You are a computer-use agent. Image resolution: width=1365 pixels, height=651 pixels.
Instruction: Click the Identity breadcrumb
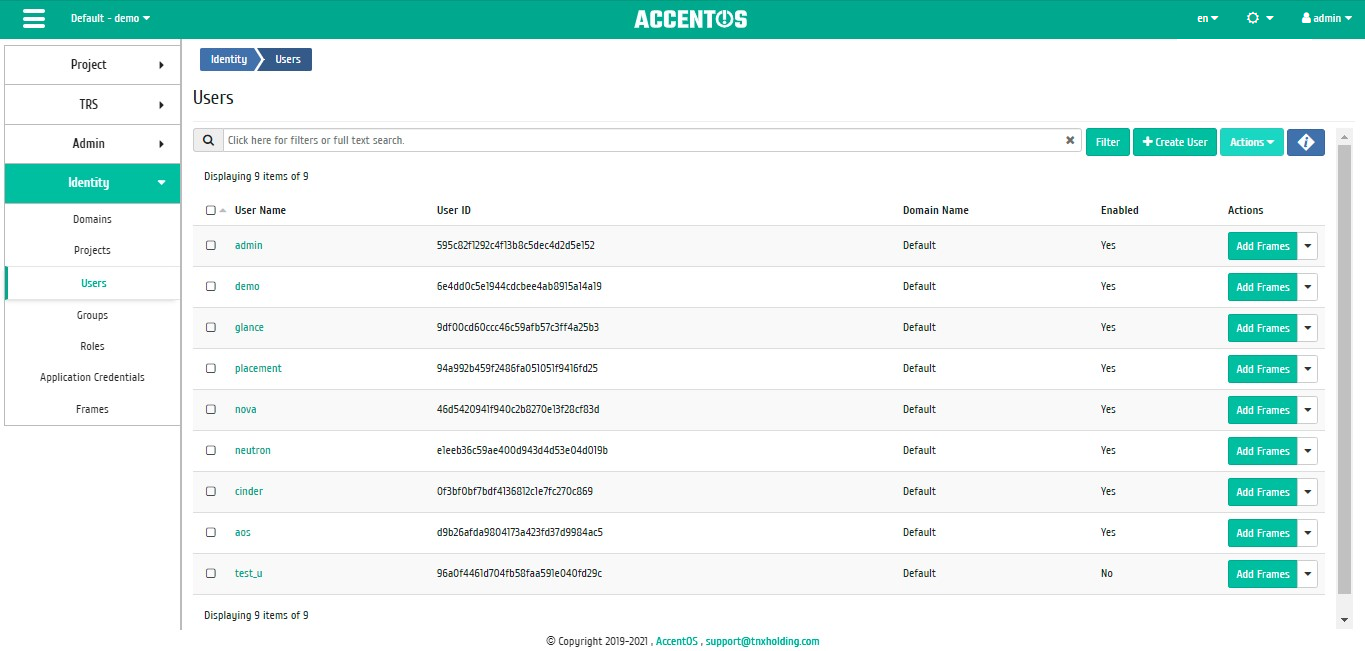[x=229, y=59]
